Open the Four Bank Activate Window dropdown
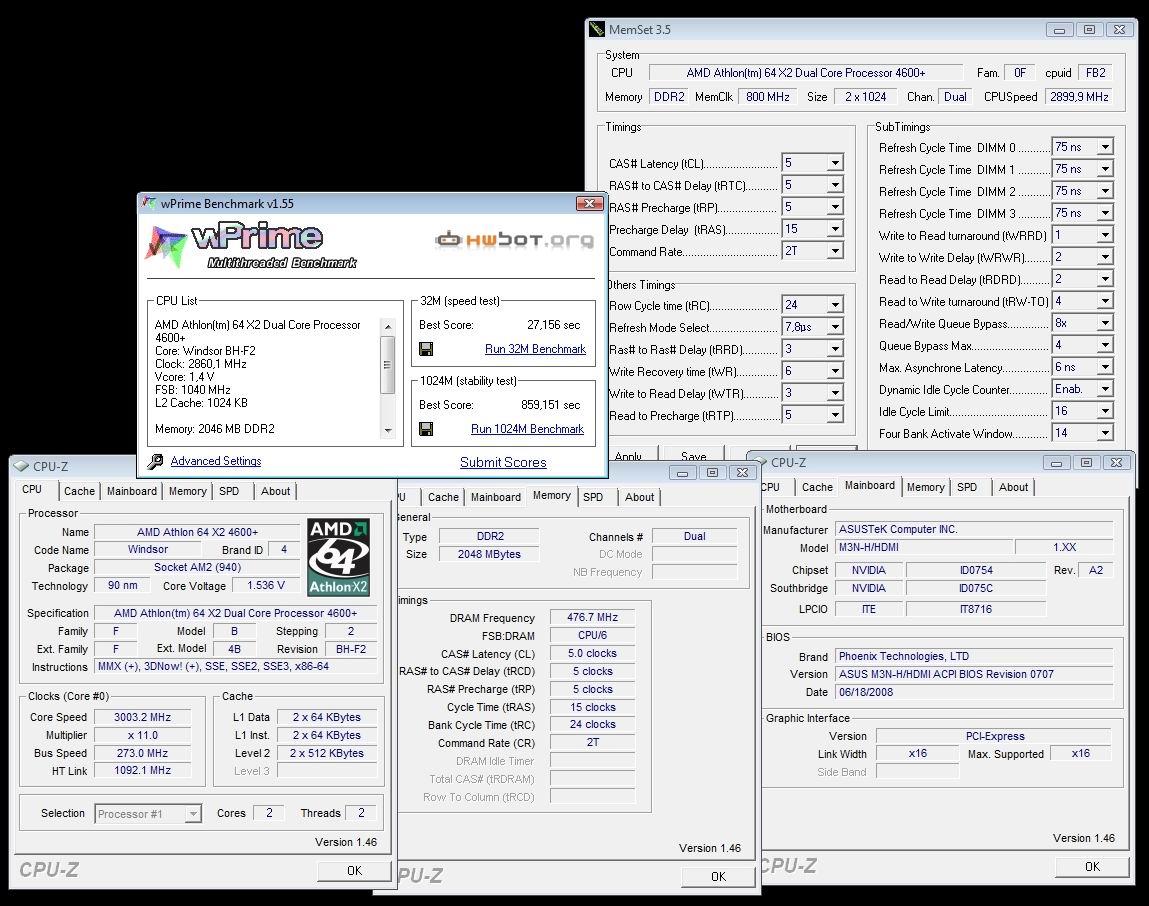Screen dimensions: 1149x906 pyautogui.click(x=1105, y=432)
